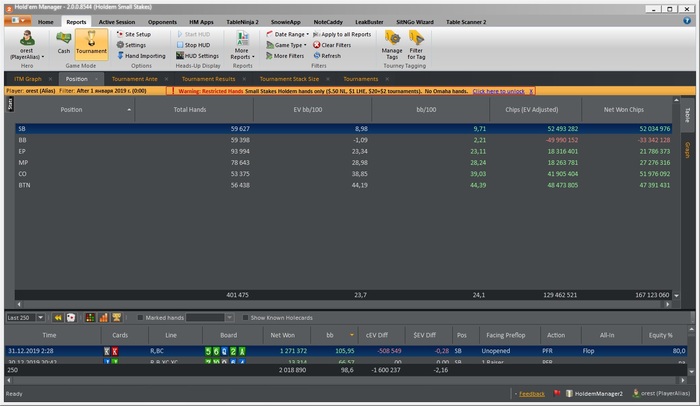Switch to the Home ribbon tab
Viewport: 700px width, 406px height.
tap(46, 22)
